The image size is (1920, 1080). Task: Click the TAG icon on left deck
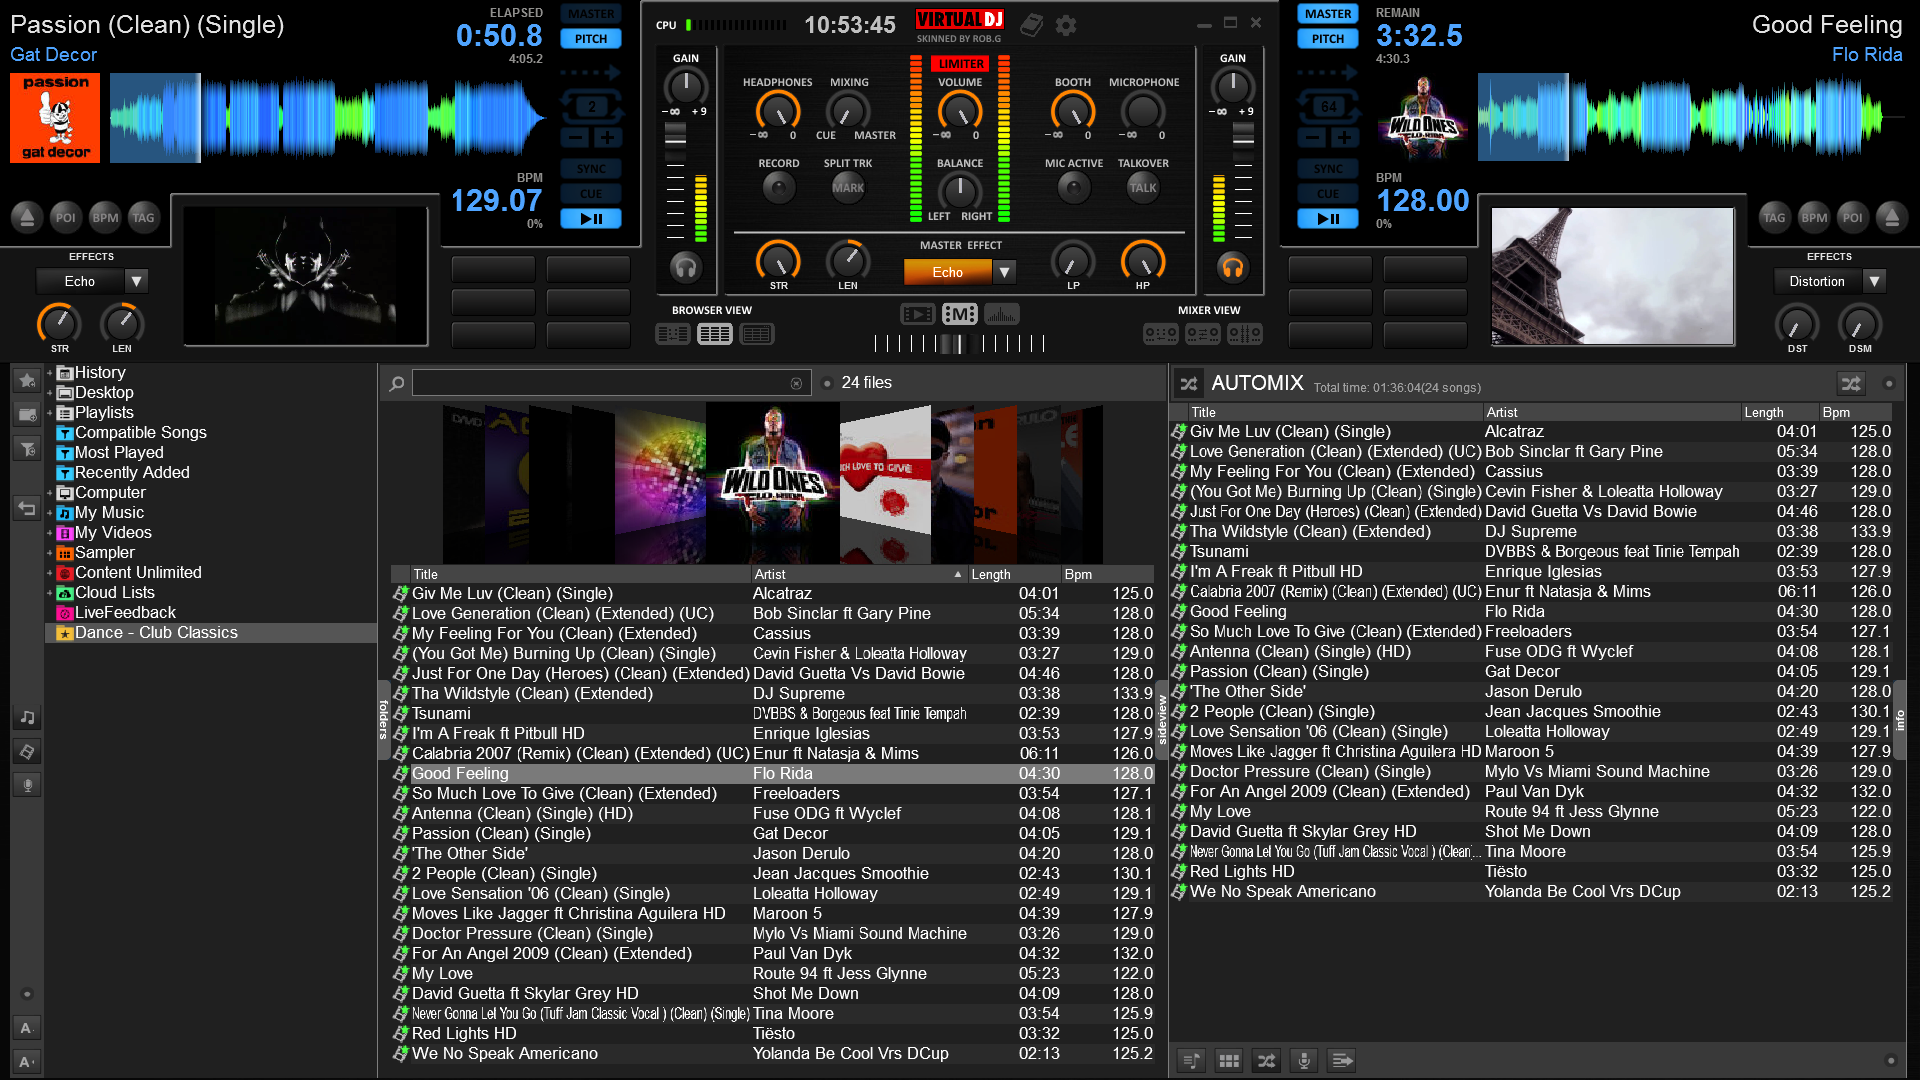[x=144, y=215]
